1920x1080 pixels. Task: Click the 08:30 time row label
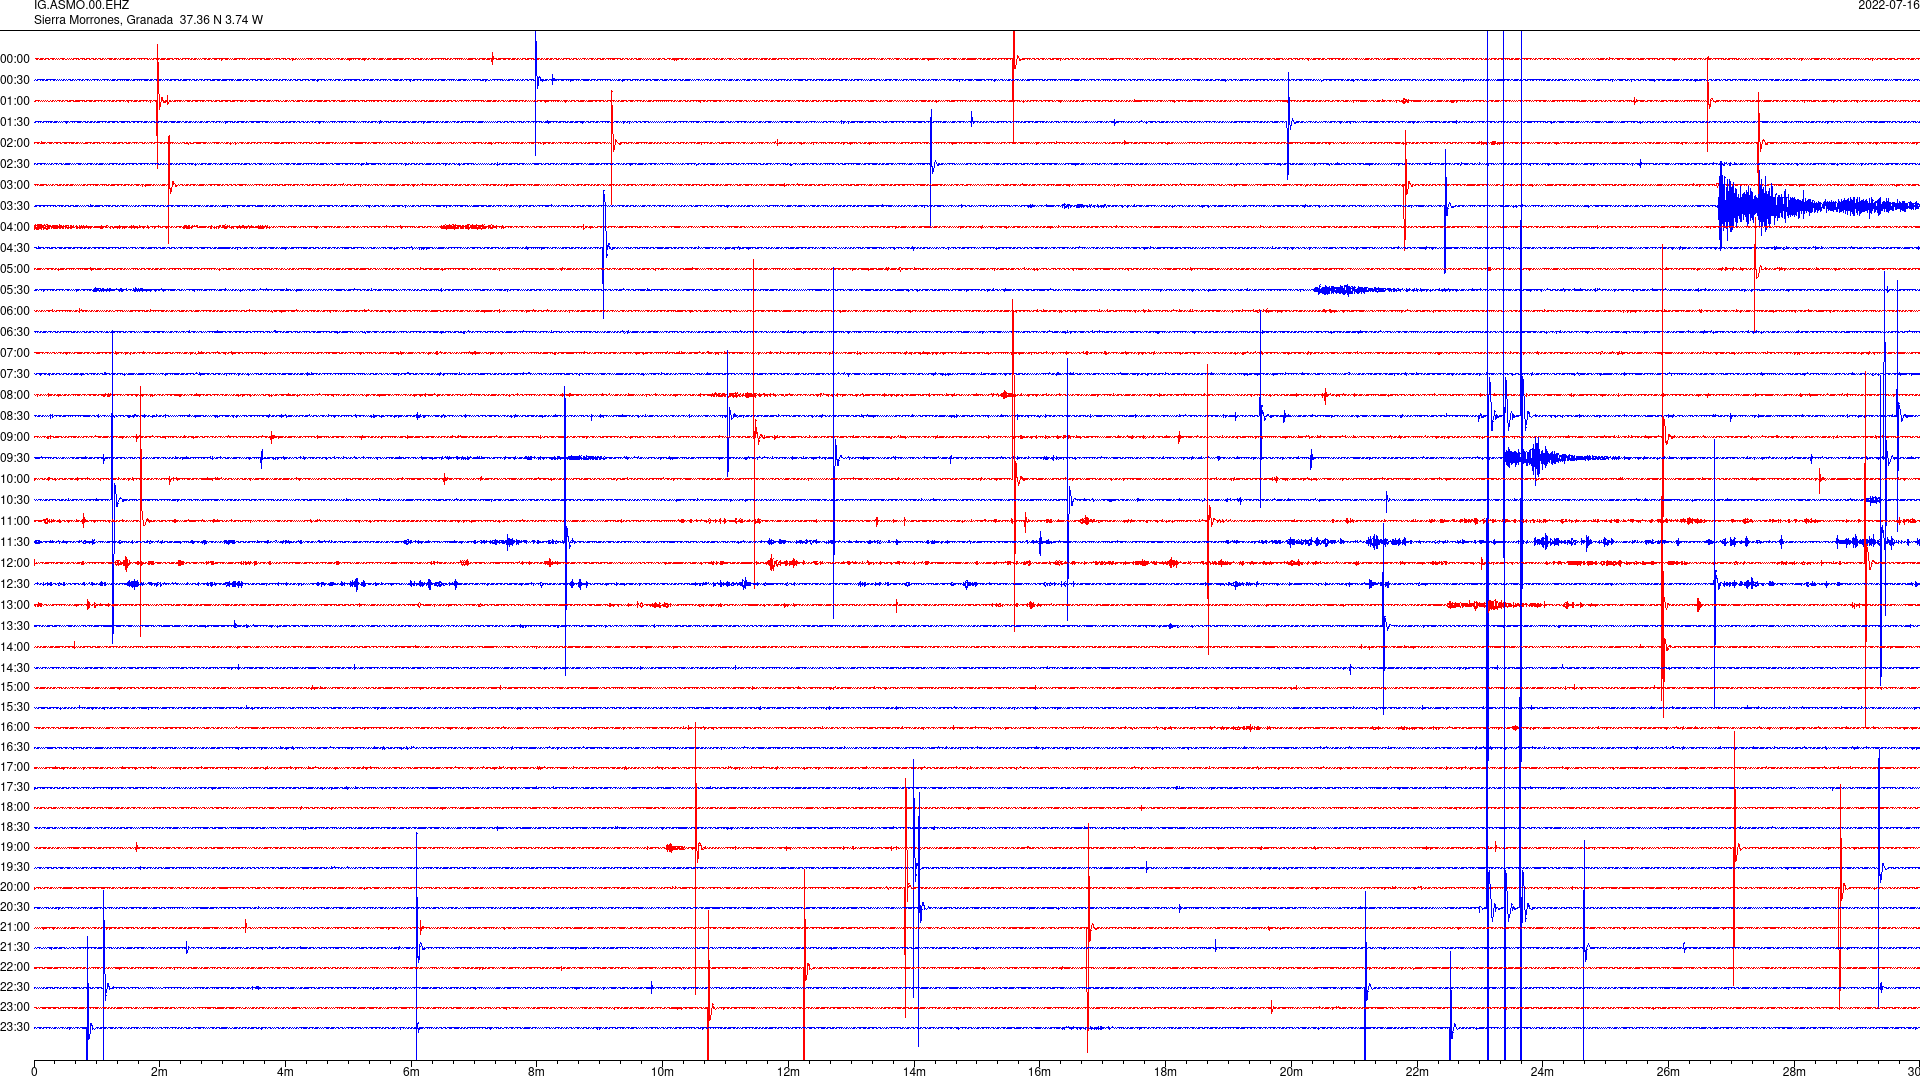(x=15, y=416)
